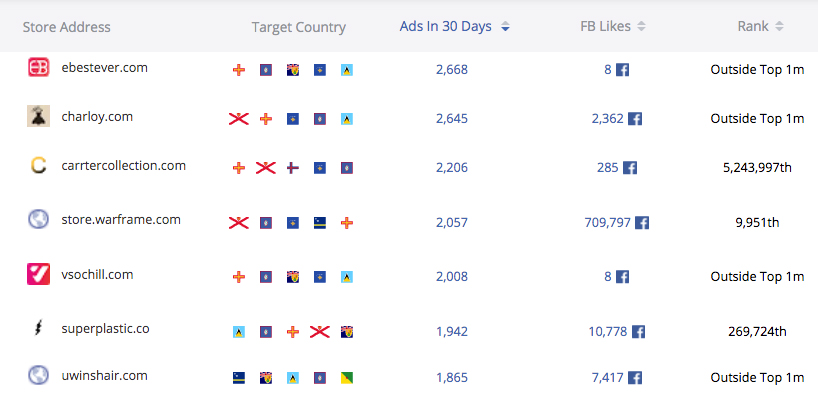Click the vsochill.com pink checkmark logo
The width and height of the screenshot is (818, 412).
(39, 274)
